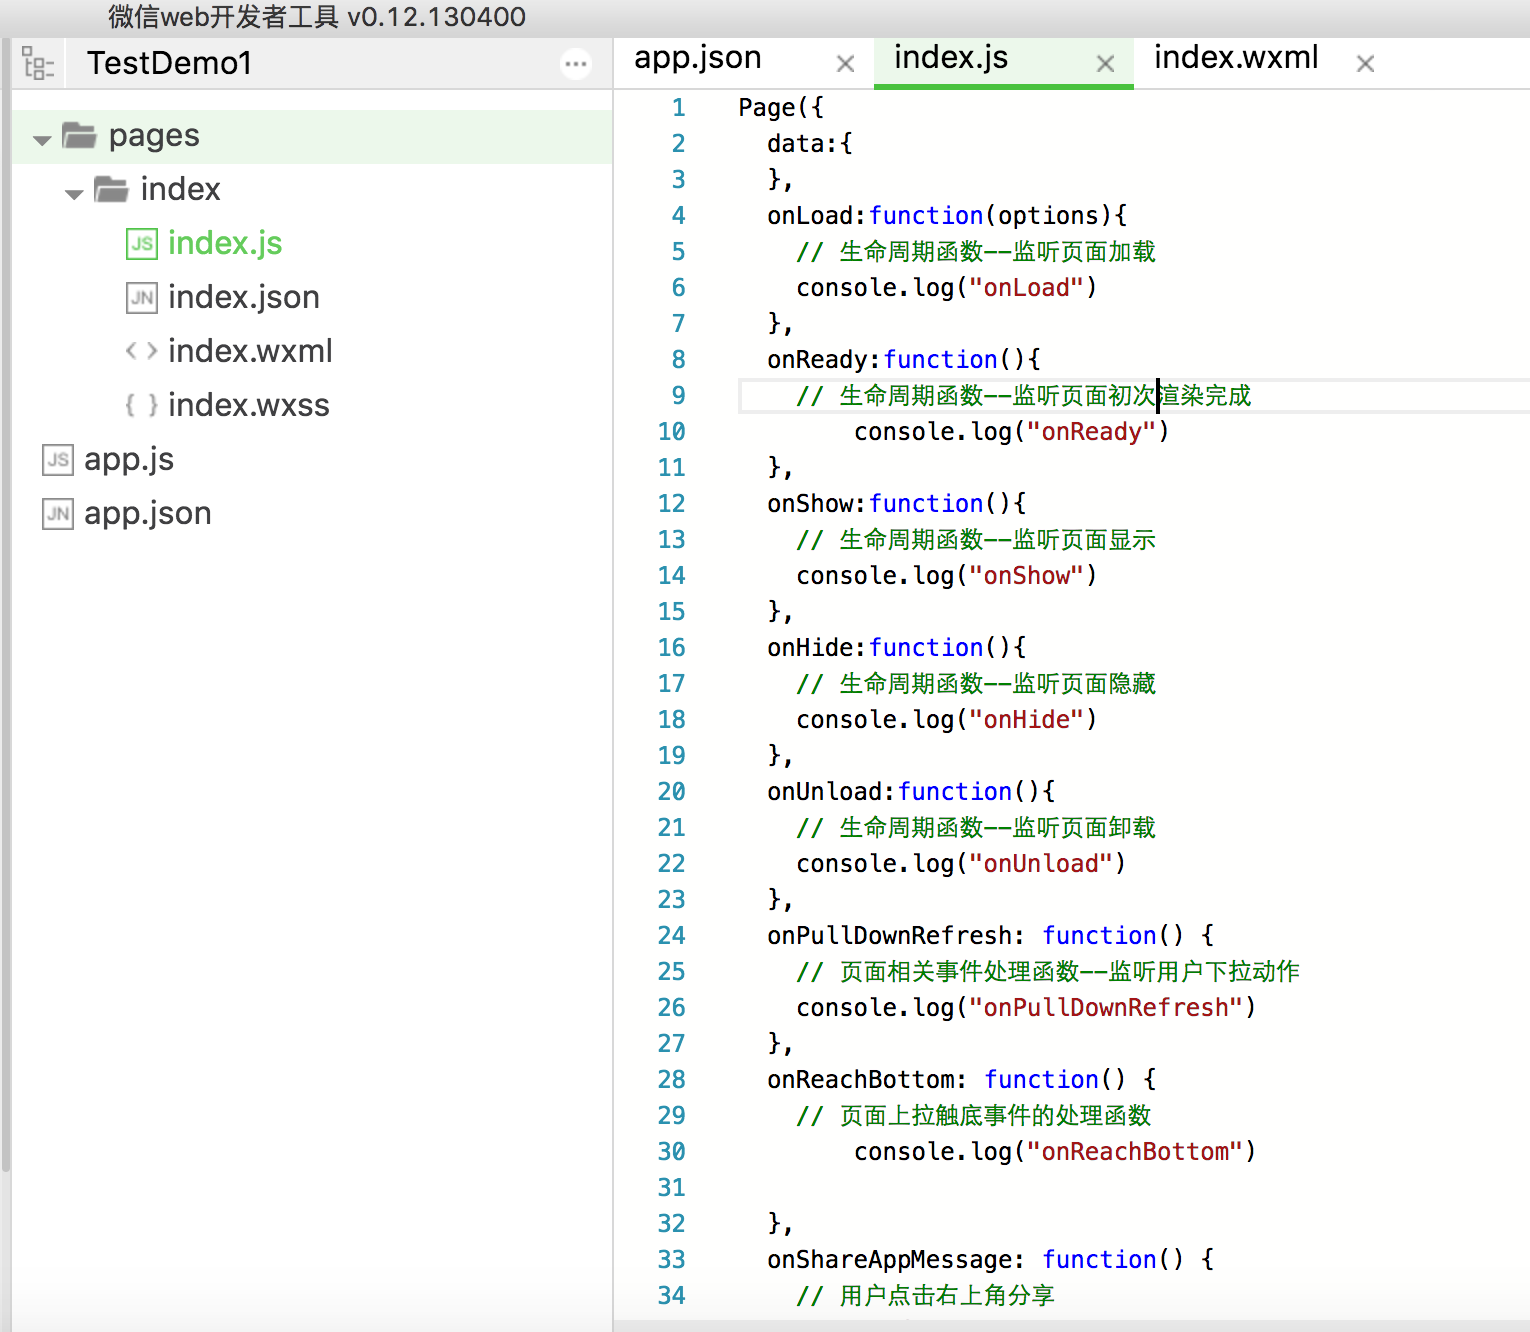Click the onReady:function(){ line

904,360
